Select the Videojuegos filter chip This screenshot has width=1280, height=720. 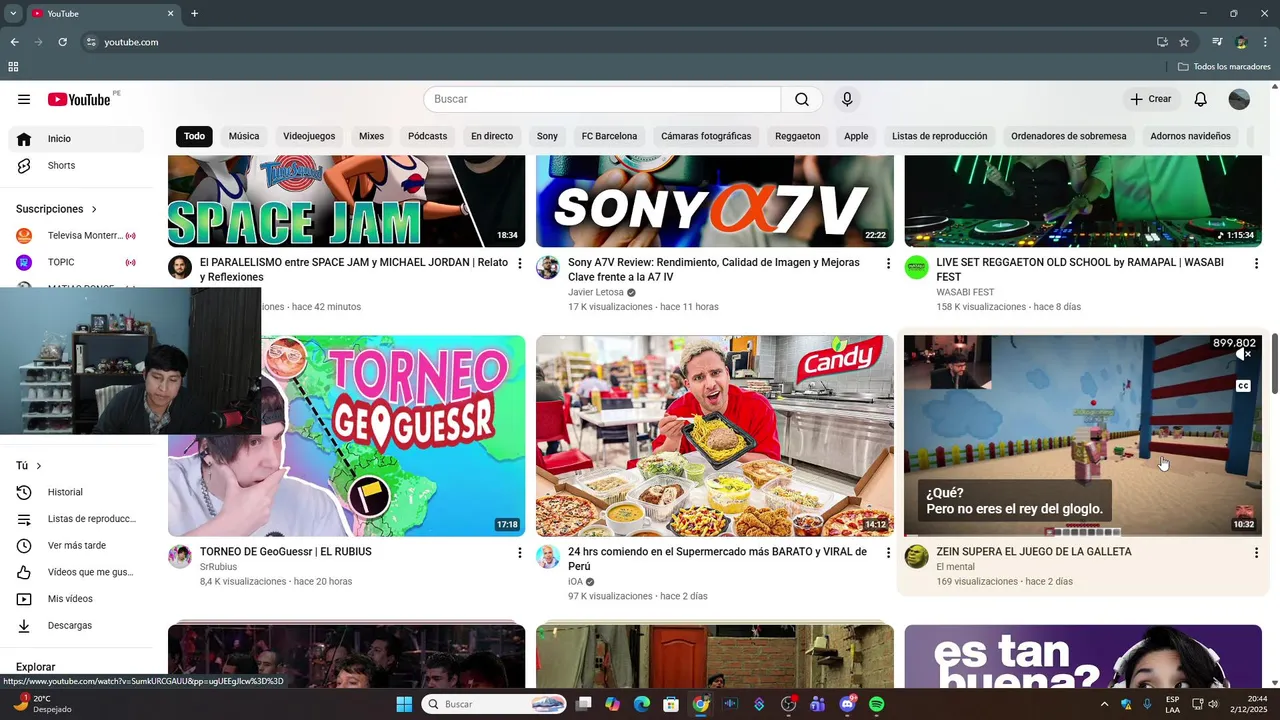point(309,136)
